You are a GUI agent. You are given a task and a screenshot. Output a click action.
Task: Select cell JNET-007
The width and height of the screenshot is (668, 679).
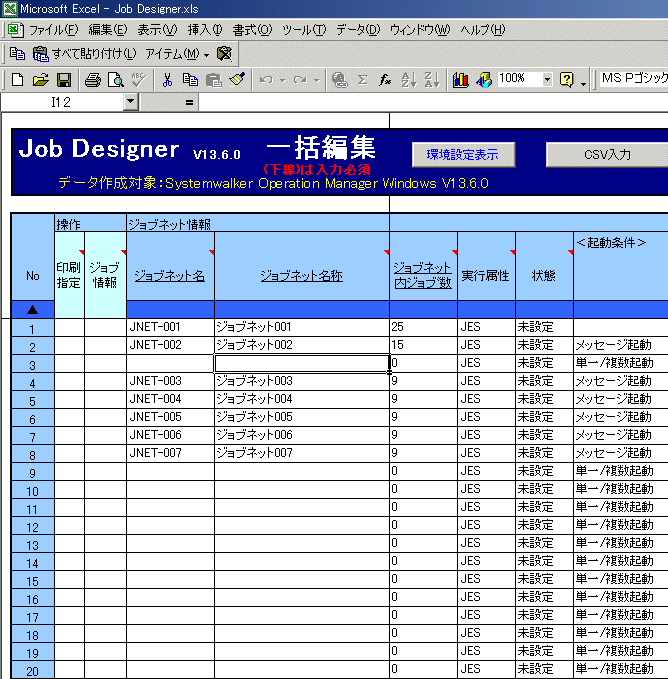170,453
